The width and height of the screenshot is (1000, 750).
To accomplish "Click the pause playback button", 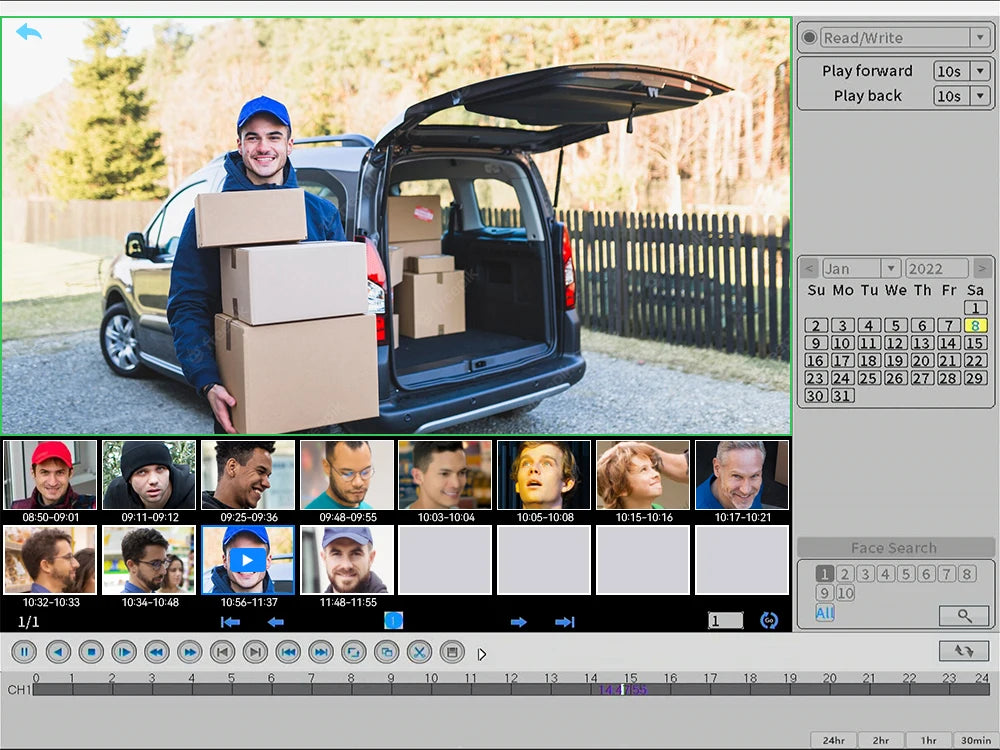I will [x=24, y=653].
